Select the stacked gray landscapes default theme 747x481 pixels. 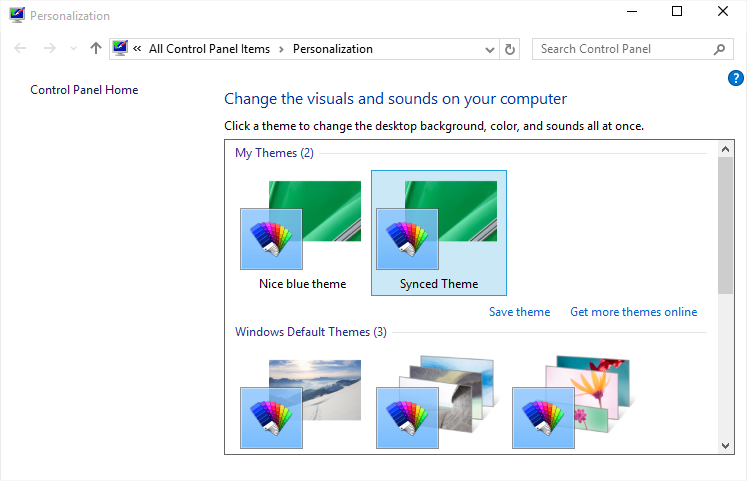(x=437, y=402)
